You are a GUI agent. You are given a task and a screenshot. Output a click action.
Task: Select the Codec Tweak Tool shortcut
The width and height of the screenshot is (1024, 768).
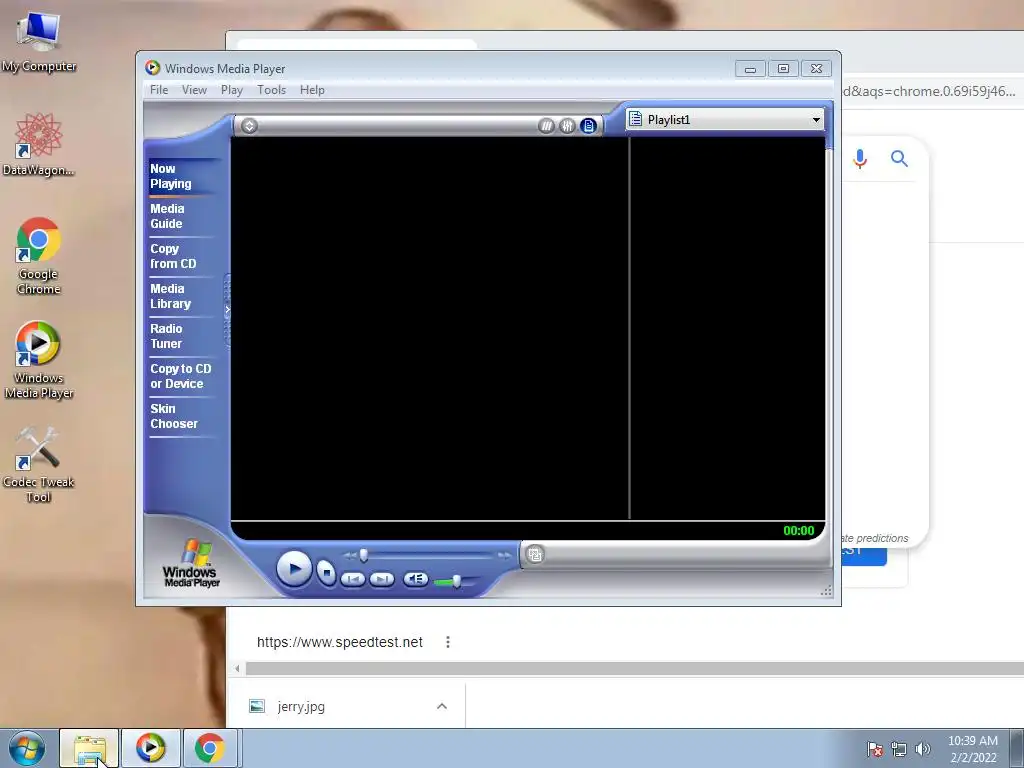(x=39, y=464)
